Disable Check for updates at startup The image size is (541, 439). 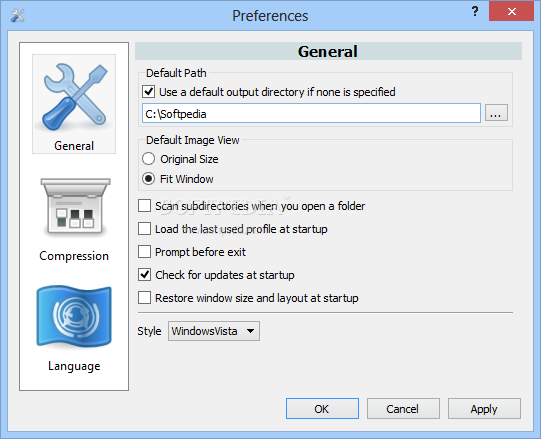(144, 275)
